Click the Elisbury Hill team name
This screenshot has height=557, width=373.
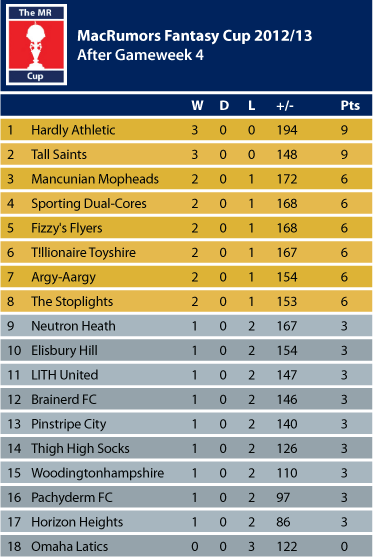(x=64, y=351)
